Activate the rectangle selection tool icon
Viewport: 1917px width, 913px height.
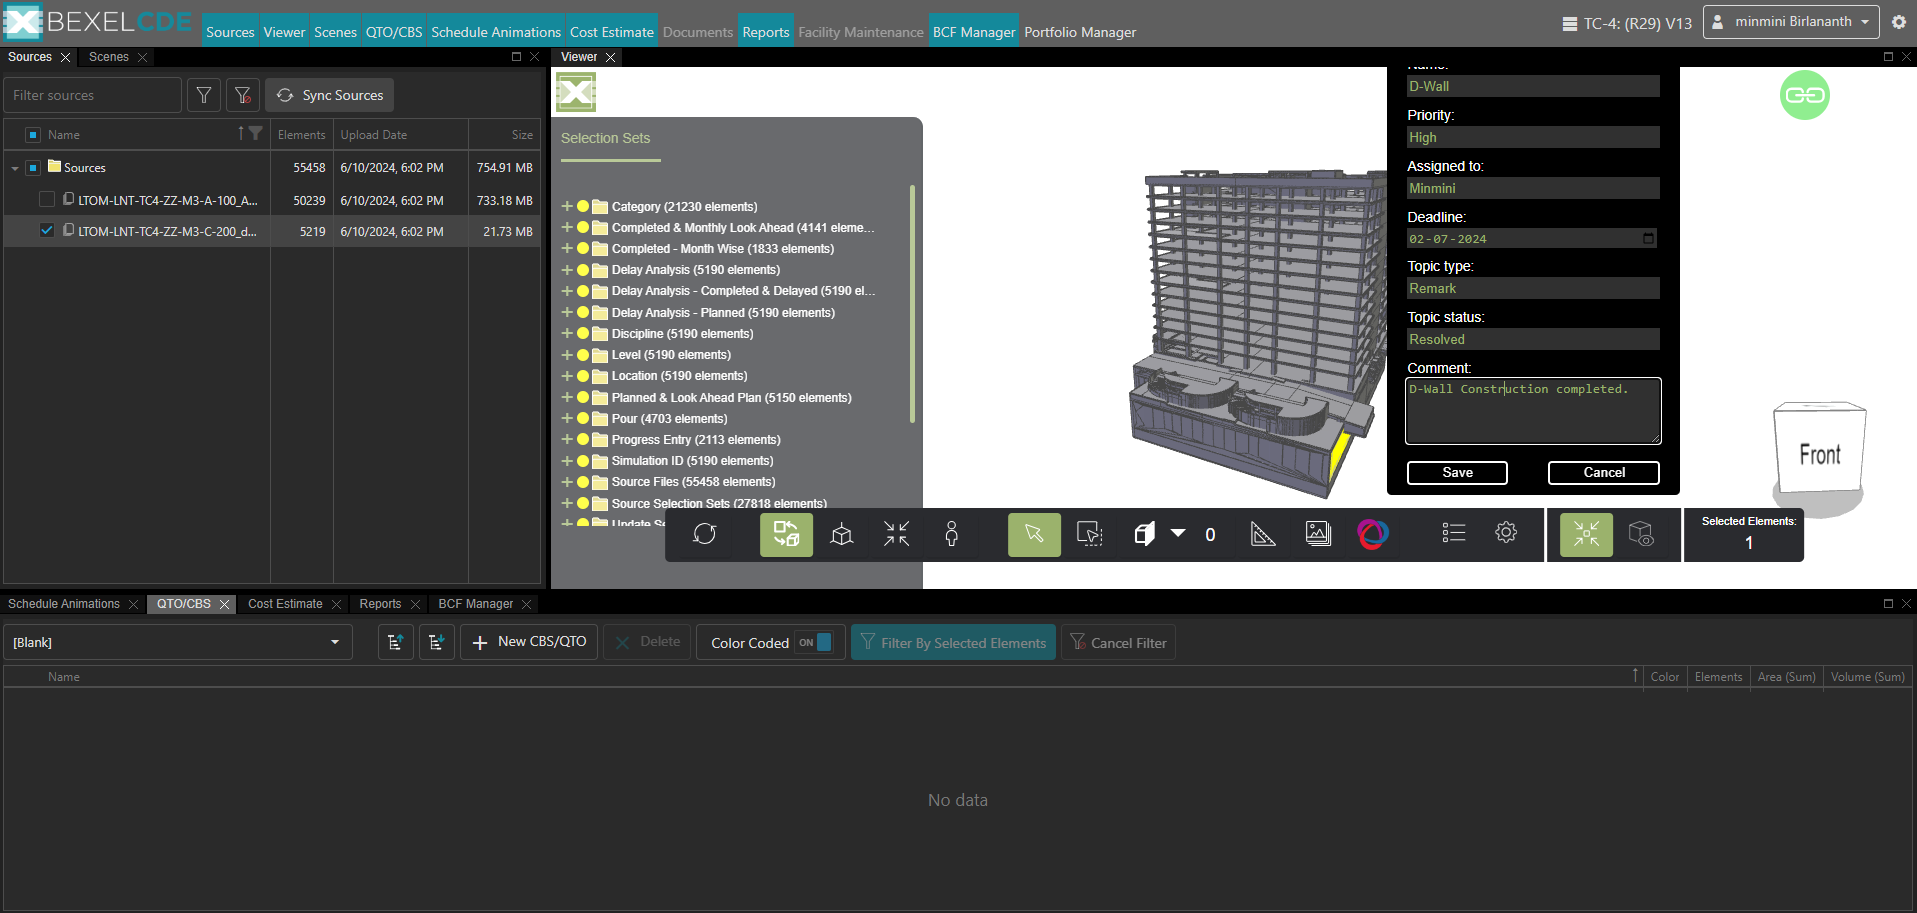[1089, 534]
